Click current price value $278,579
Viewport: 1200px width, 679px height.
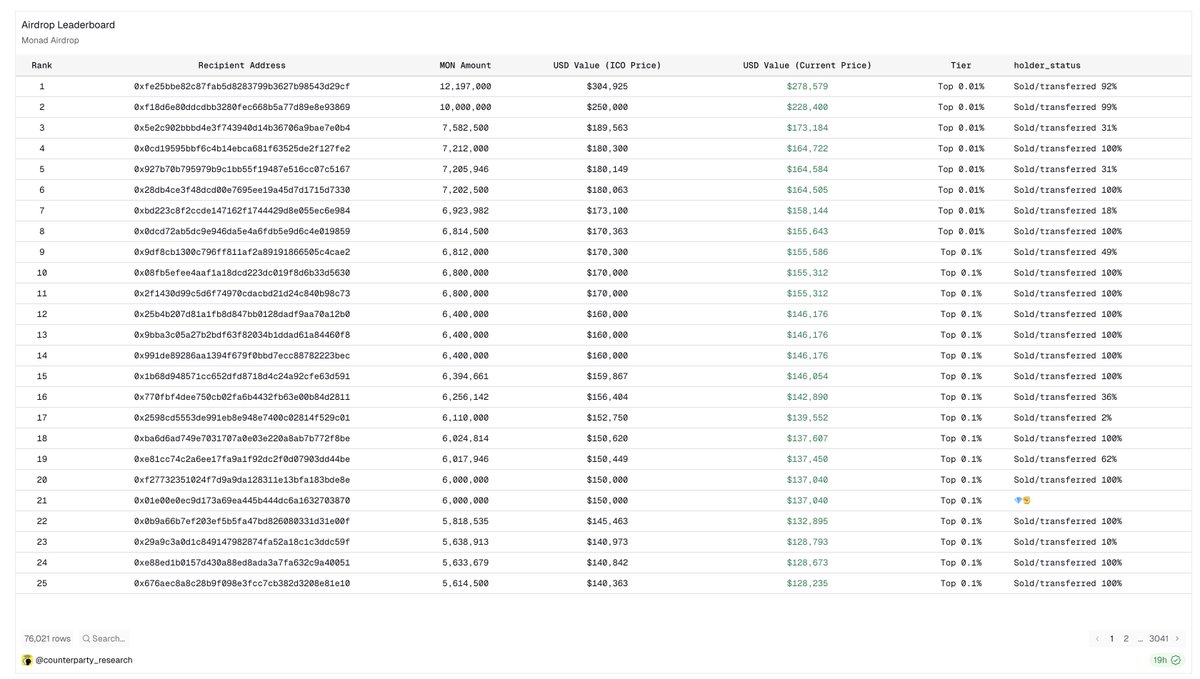coord(807,87)
